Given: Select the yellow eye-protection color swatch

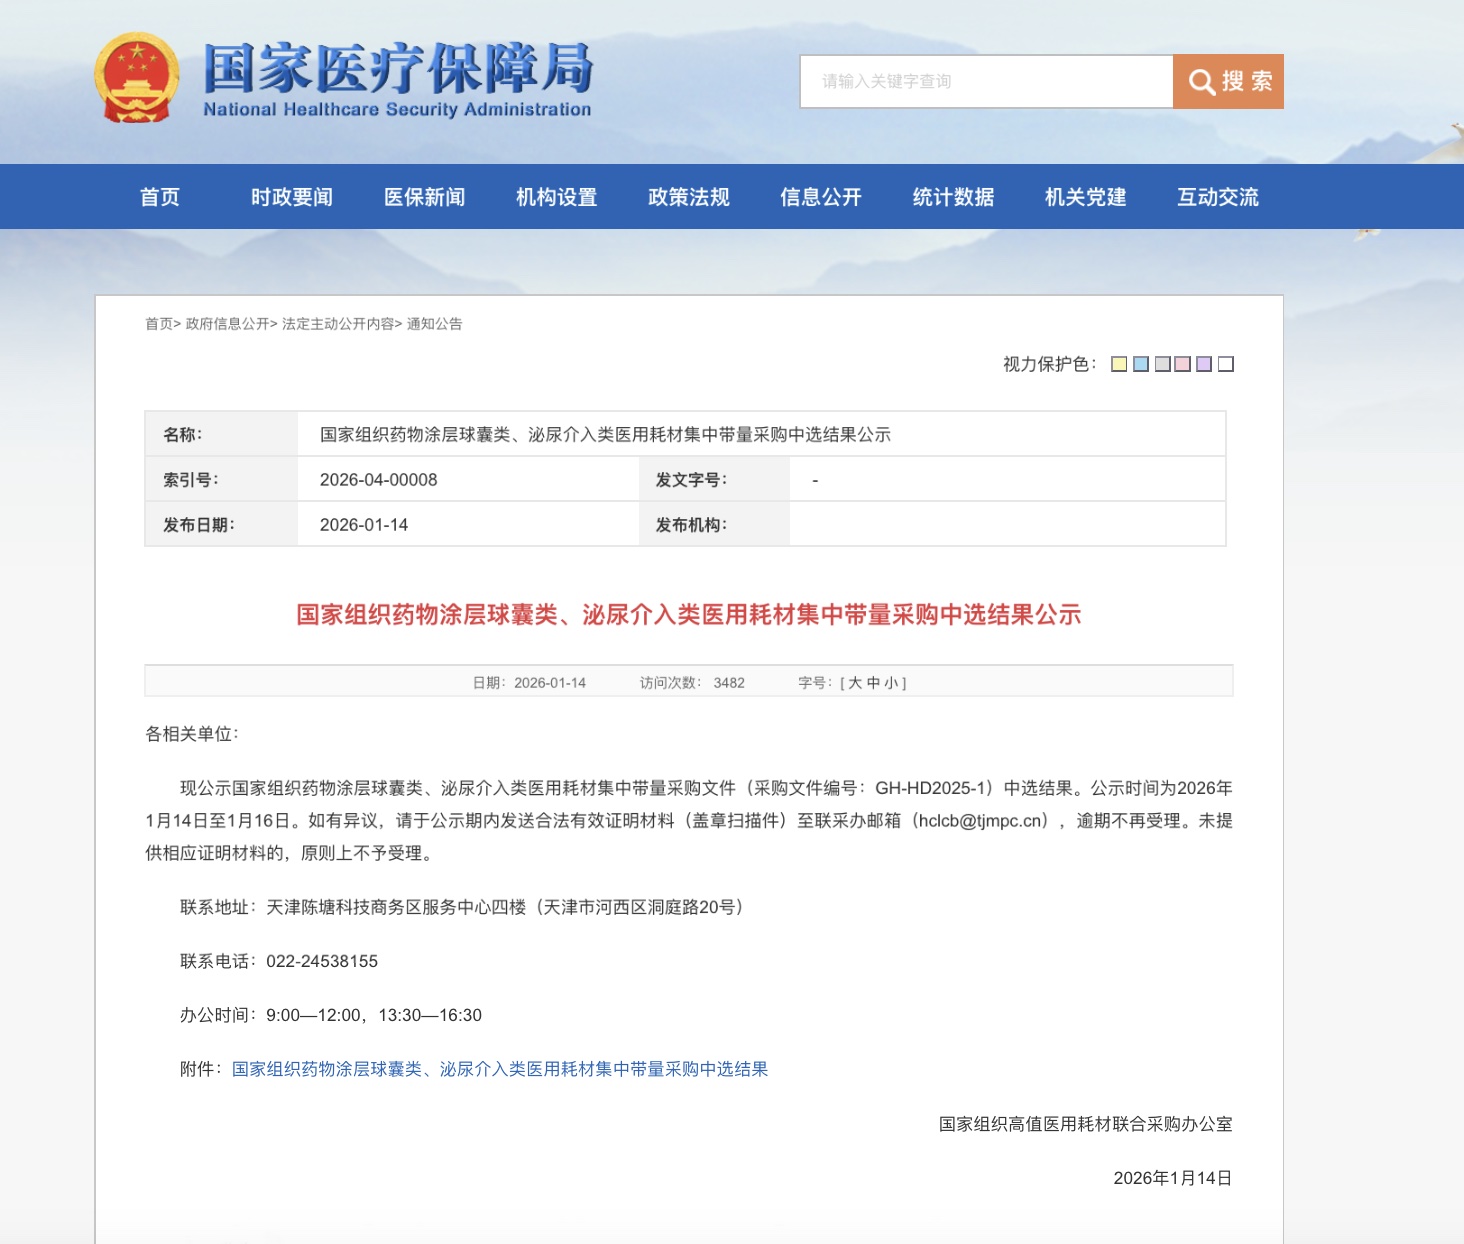Looking at the screenshot, I should click(x=1118, y=363).
